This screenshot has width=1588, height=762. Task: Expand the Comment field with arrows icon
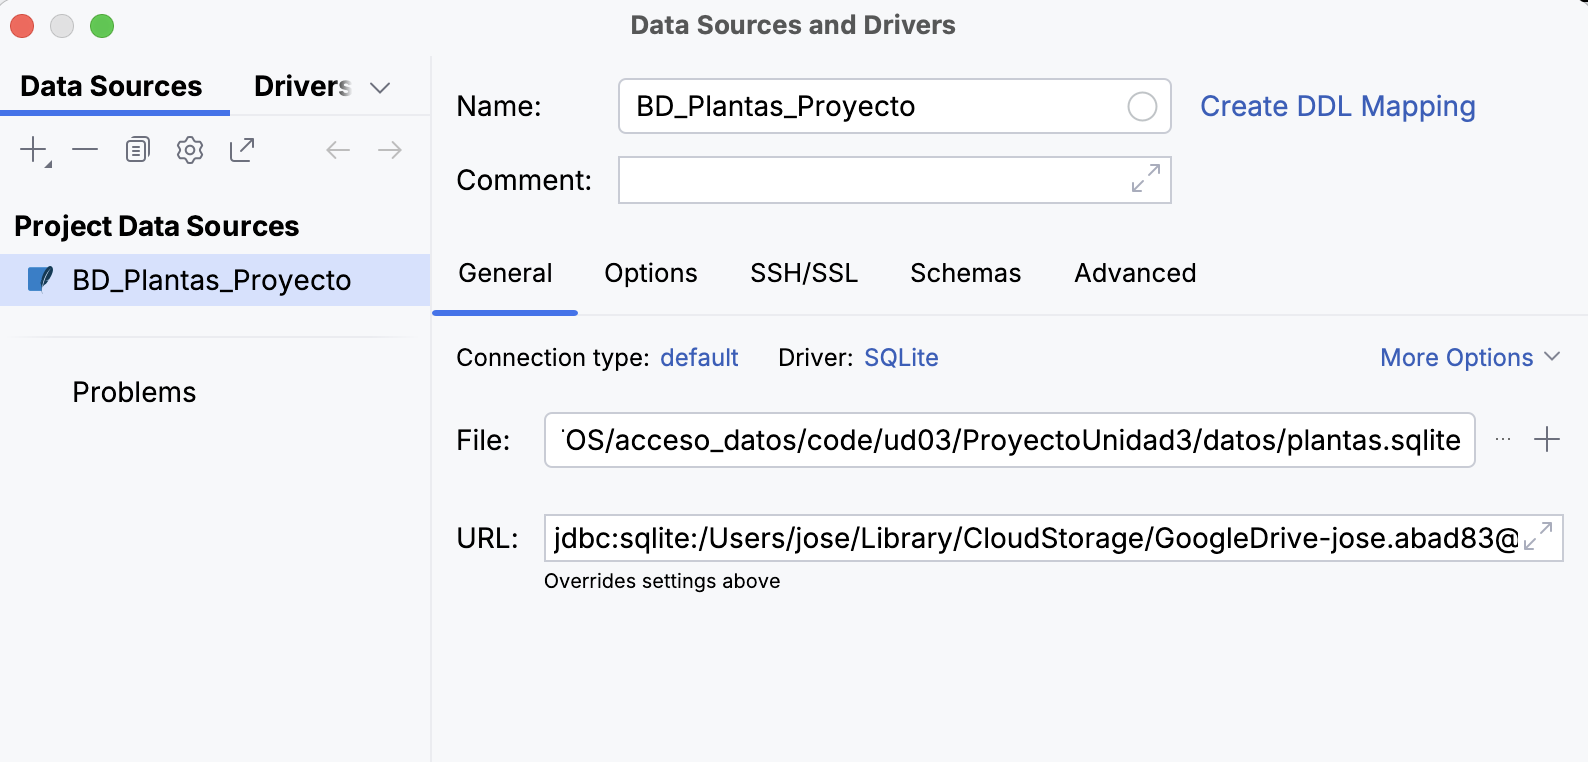1146,179
